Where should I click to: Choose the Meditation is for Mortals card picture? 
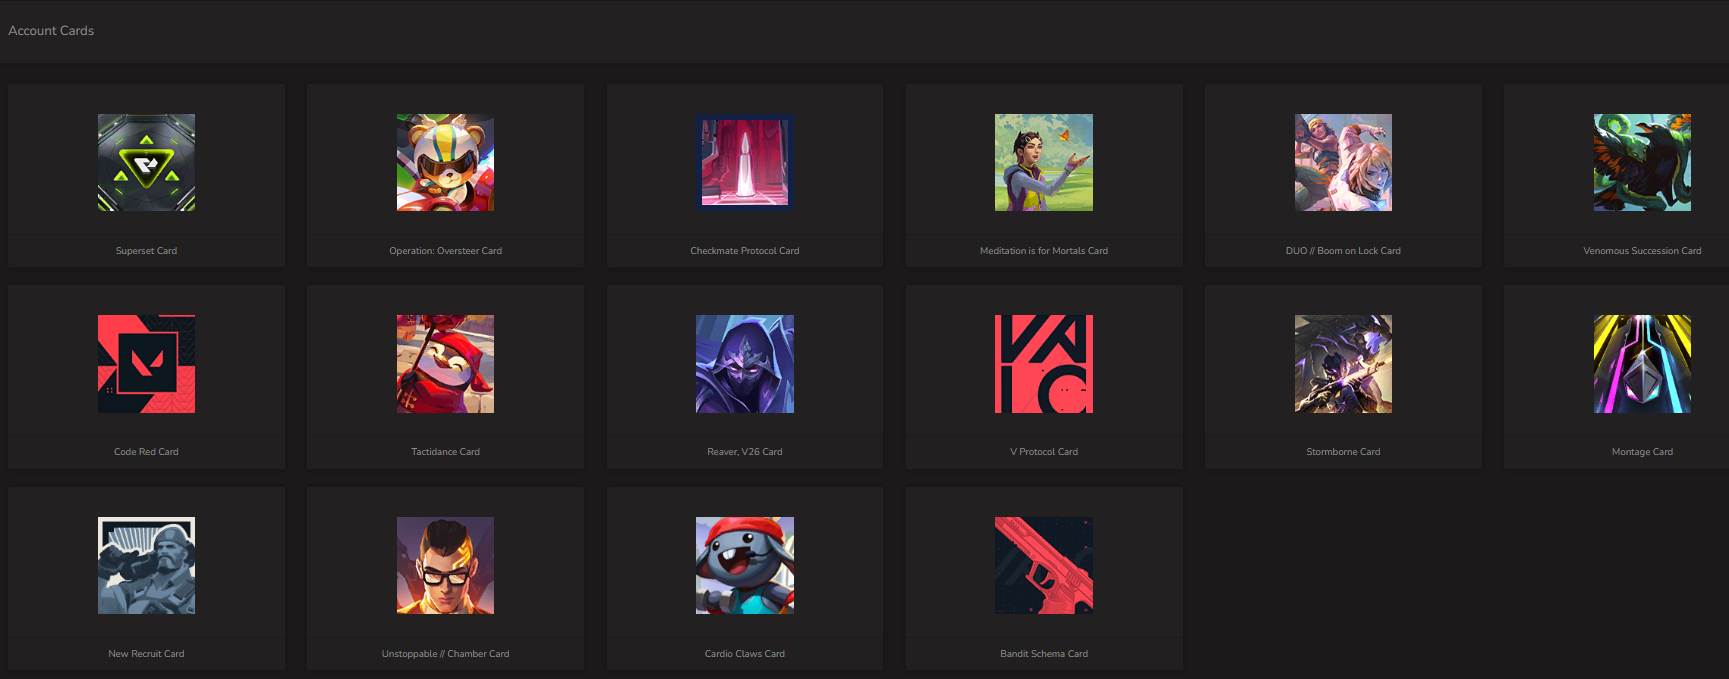pyautogui.click(x=1044, y=162)
